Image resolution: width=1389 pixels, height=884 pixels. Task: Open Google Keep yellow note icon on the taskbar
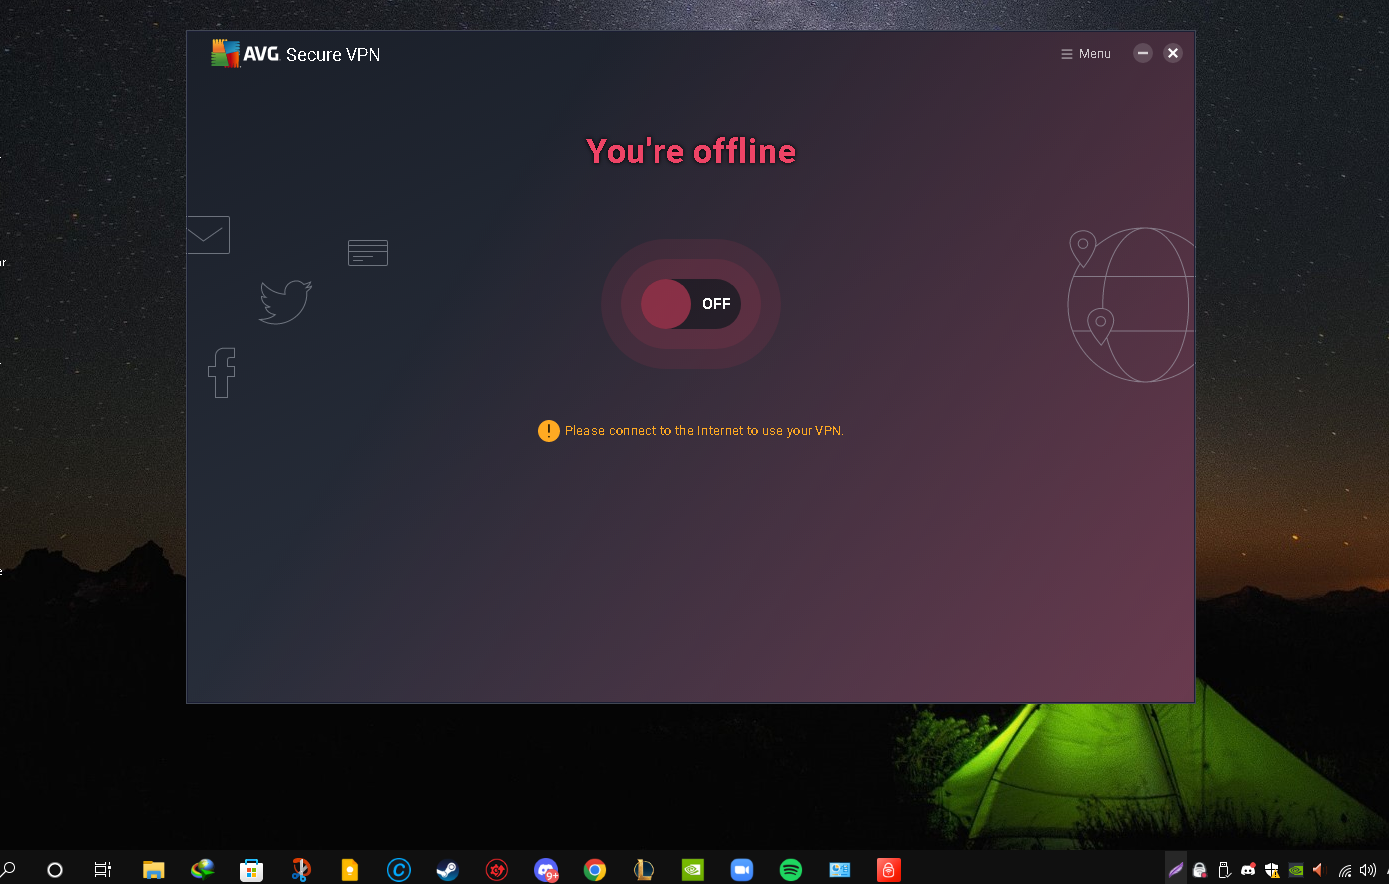pos(350,870)
